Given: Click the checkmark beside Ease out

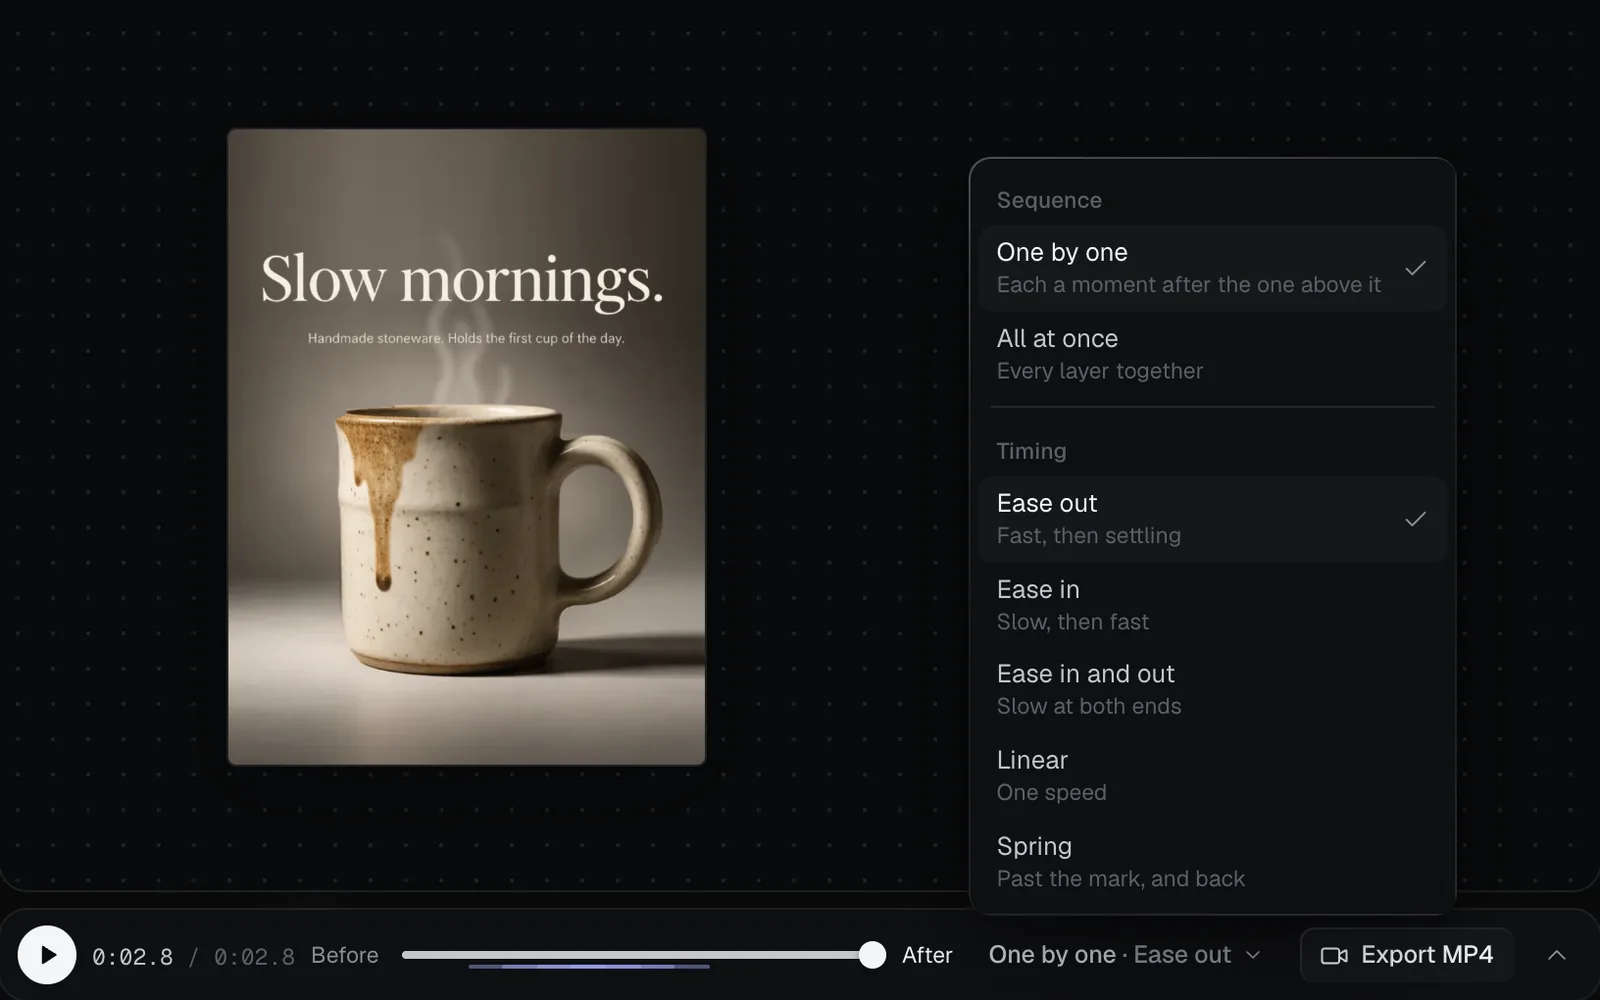Looking at the screenshot, I should coord(1415,519).
